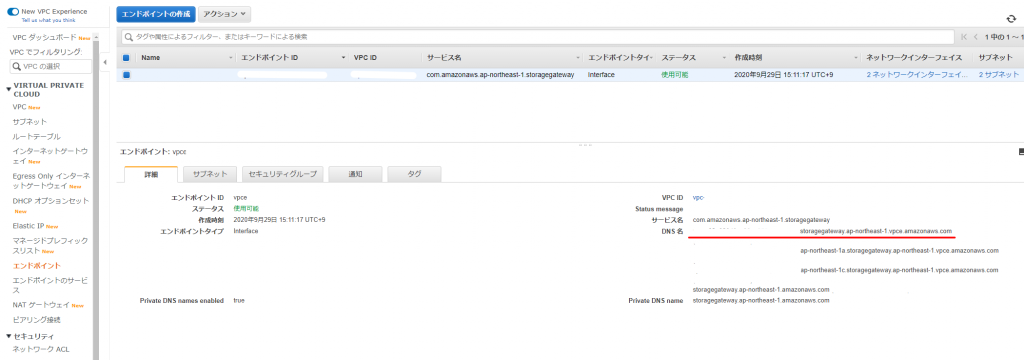Screen dimensions: 1024x360
Task: Open NAT ゲートウェイ in sidebar
Action: (x=41, y=305)
